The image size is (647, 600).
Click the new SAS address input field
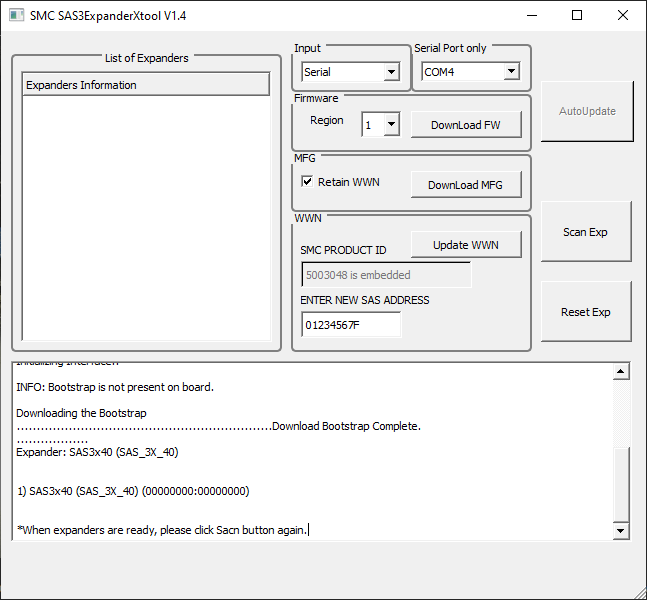tap(350, 325)
